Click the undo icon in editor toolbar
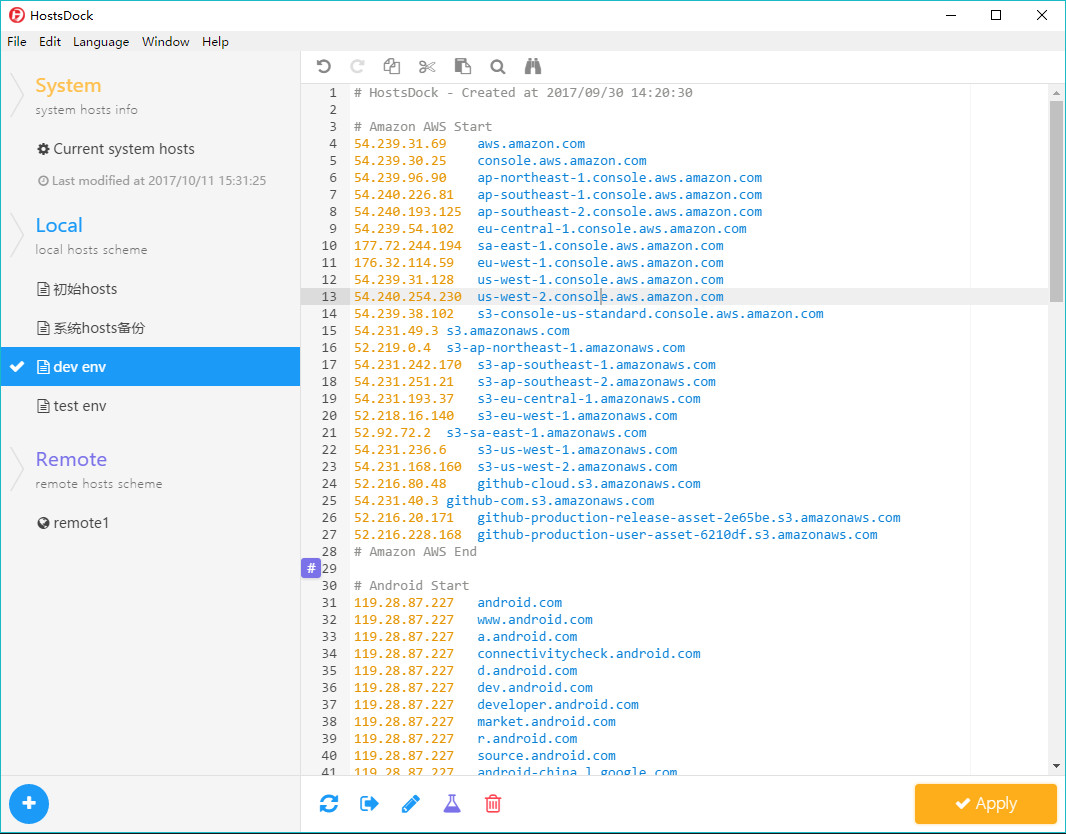The image size is (1066, 834). 323,67
